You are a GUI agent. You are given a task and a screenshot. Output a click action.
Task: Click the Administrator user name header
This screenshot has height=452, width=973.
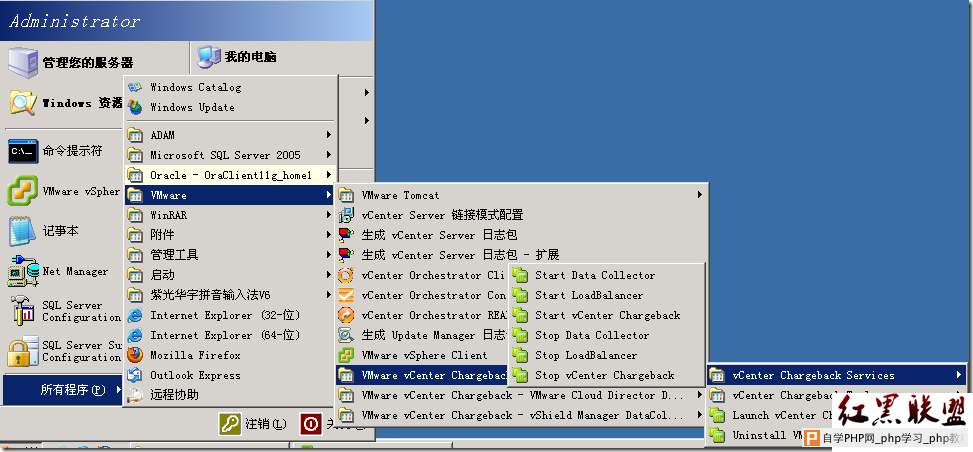point(75,21)
